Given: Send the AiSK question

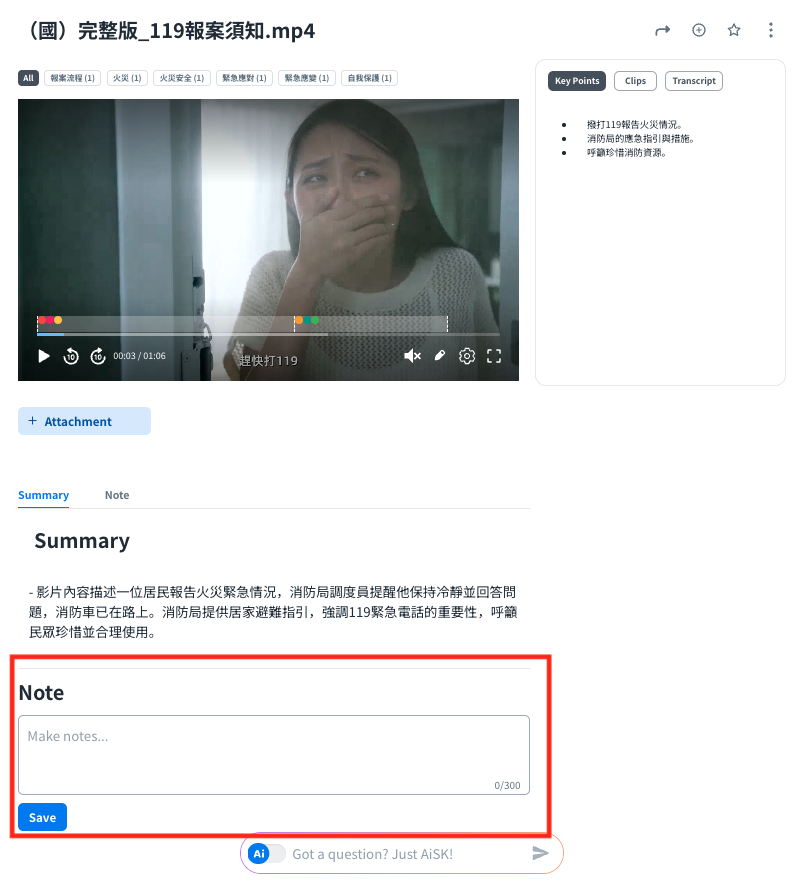Looking at the screenshot, I should coord(540,853).
